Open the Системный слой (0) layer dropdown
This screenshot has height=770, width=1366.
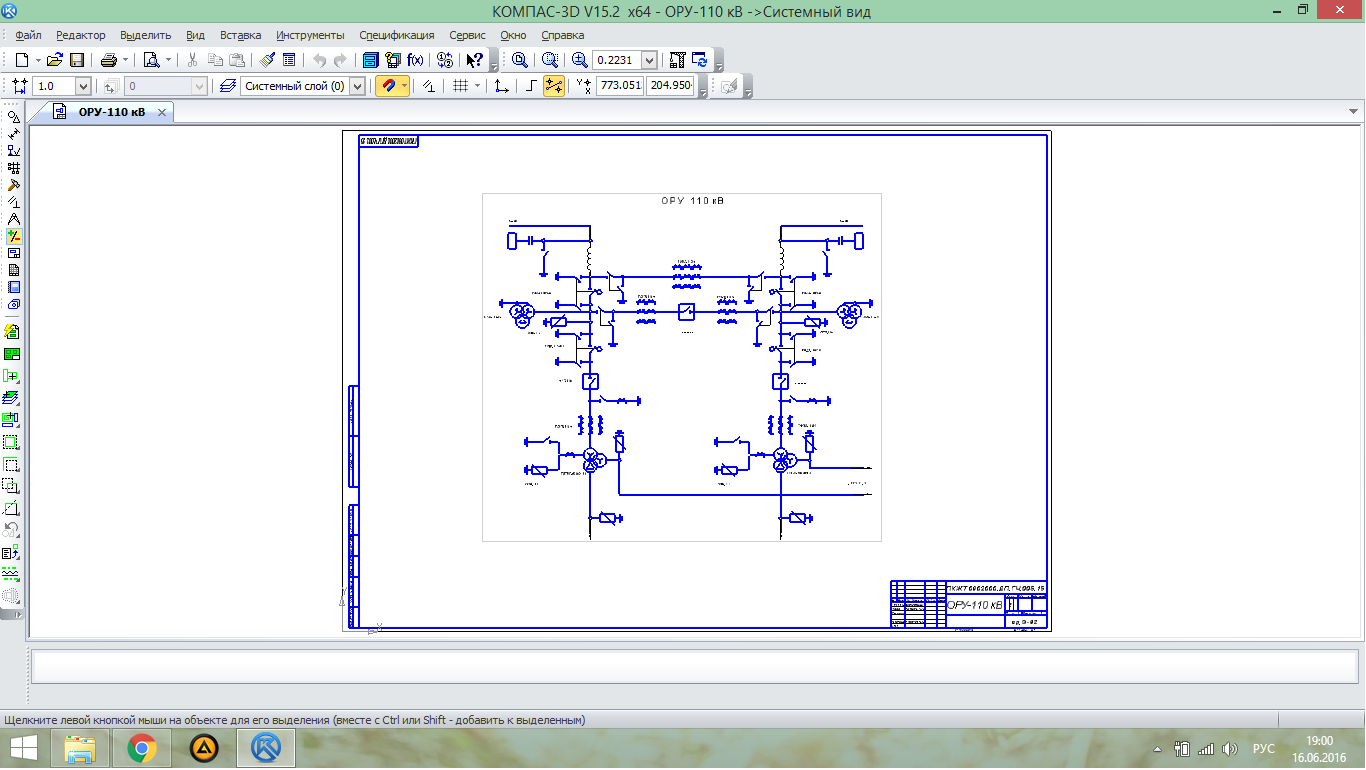pyautogui.click(x=358, y=86)
